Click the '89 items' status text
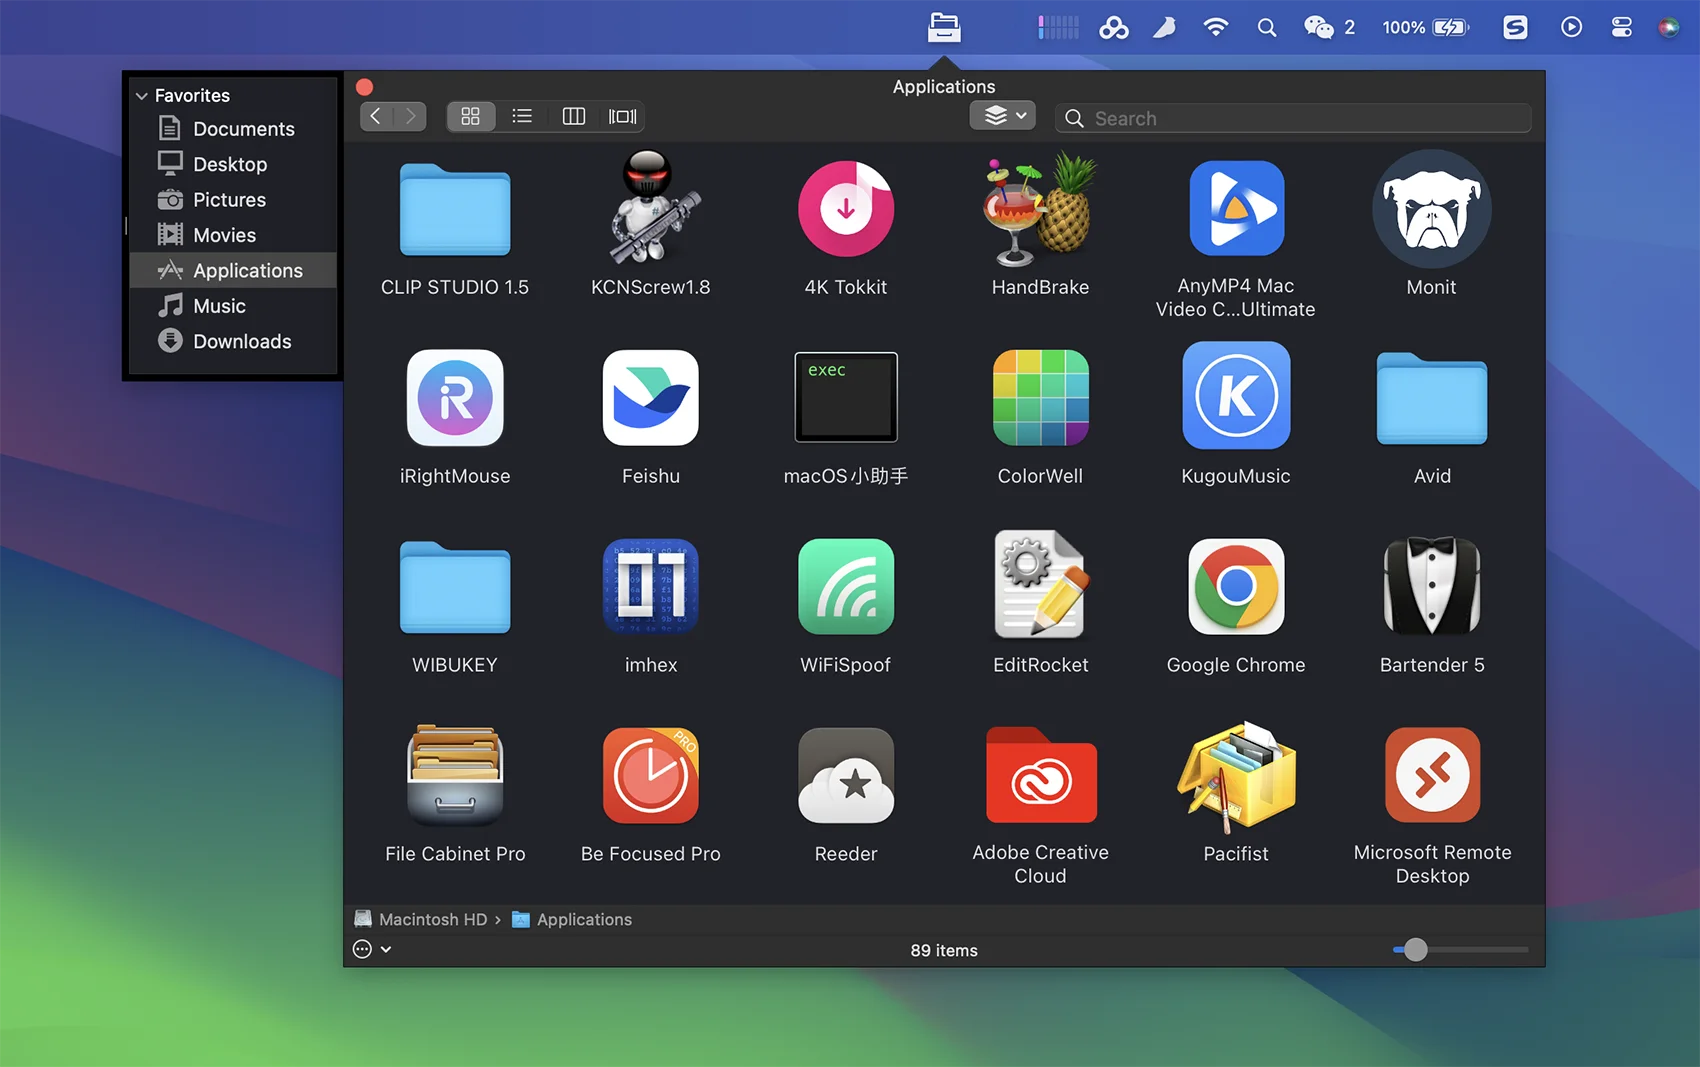This screenshot has height=1067, width=1700. (x=944, y=950)
